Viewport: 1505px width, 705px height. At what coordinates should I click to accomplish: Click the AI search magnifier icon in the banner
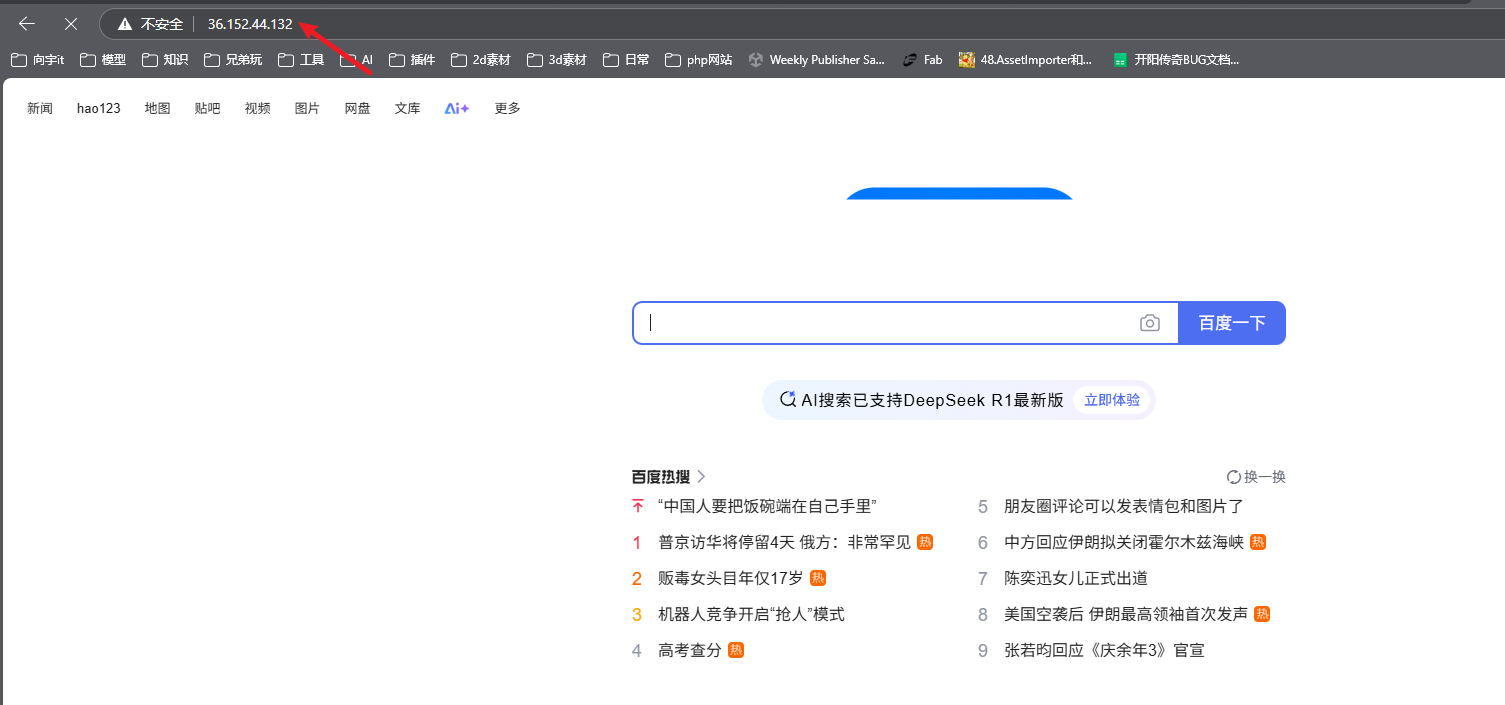pyautogui.click(x=786, y=399)
